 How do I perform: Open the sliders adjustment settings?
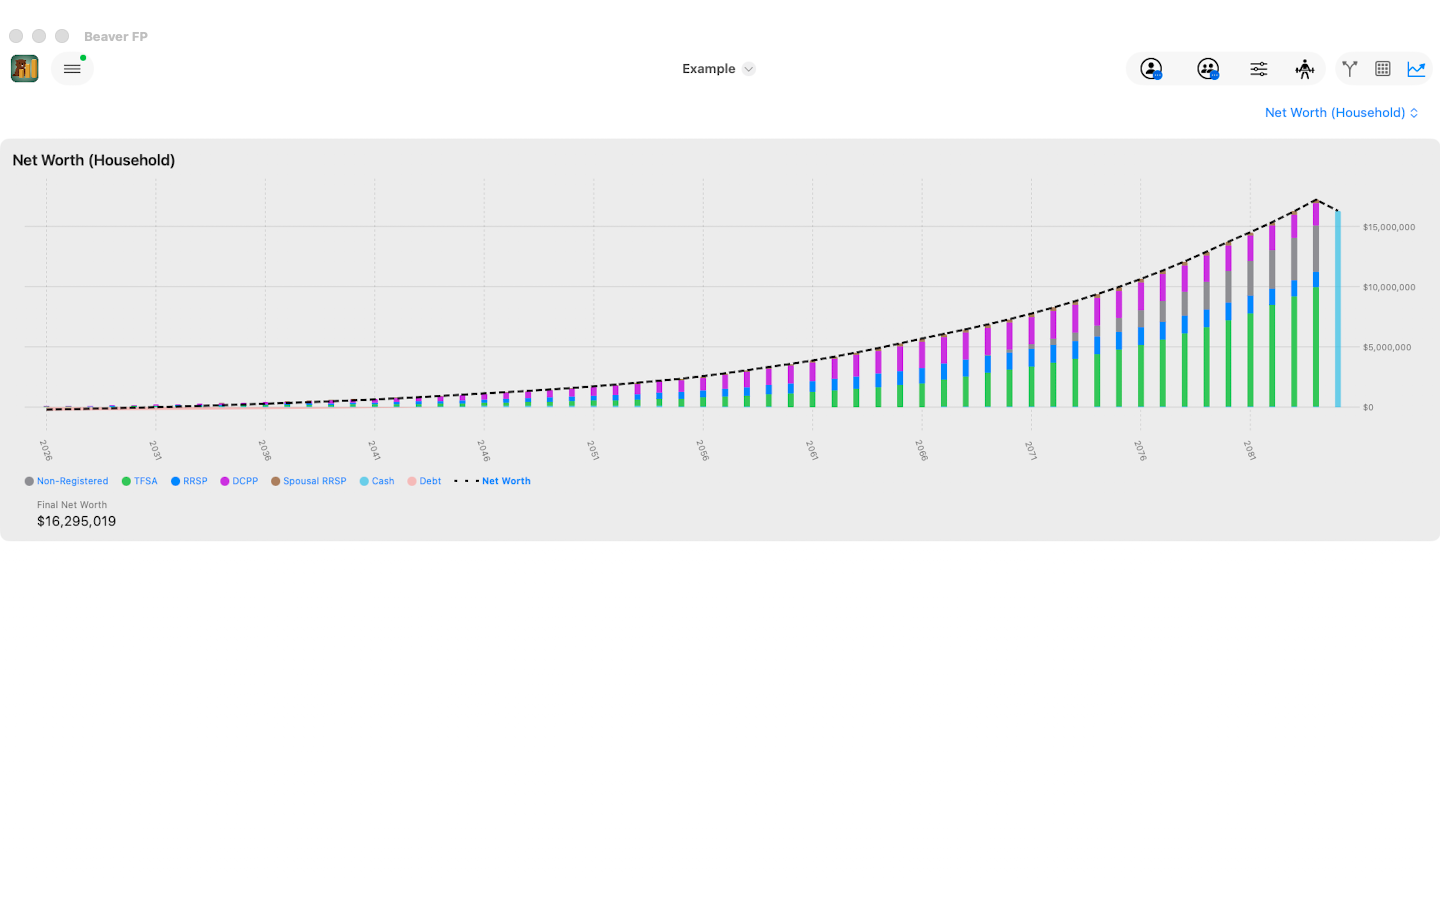point(1258,69)
